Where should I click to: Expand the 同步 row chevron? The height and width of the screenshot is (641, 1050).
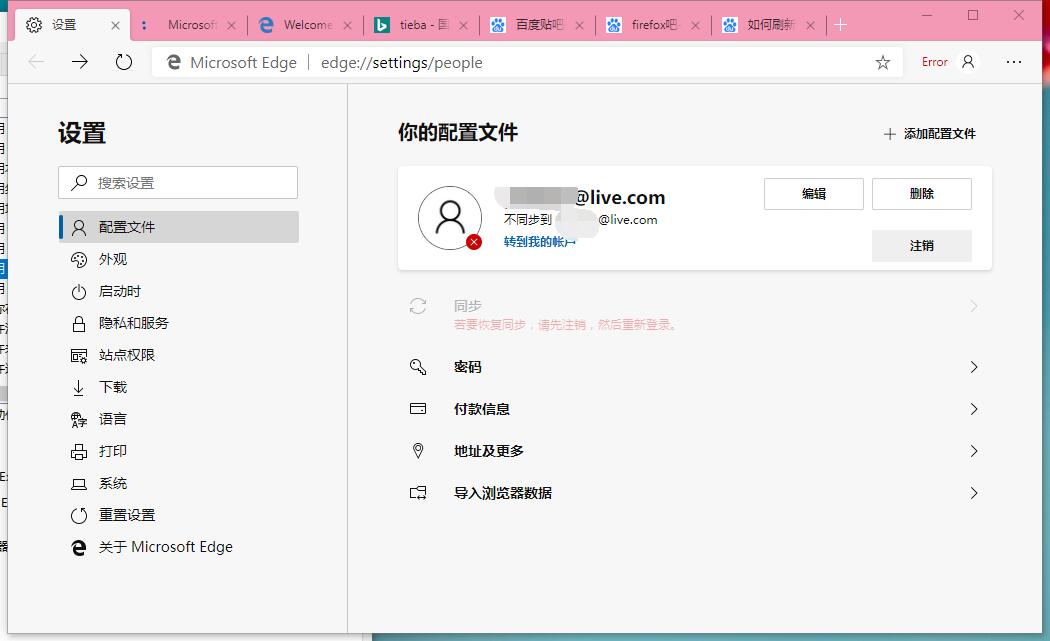(x=974, y=306)
